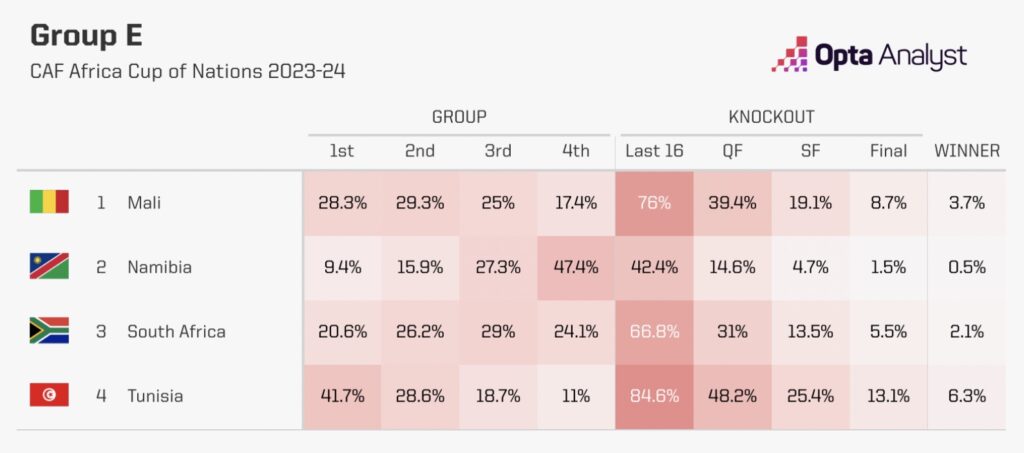Screen dimensions: 1024x453
Task: Click the KNOCKOUT section heading
Action: (x=771, y=117)
